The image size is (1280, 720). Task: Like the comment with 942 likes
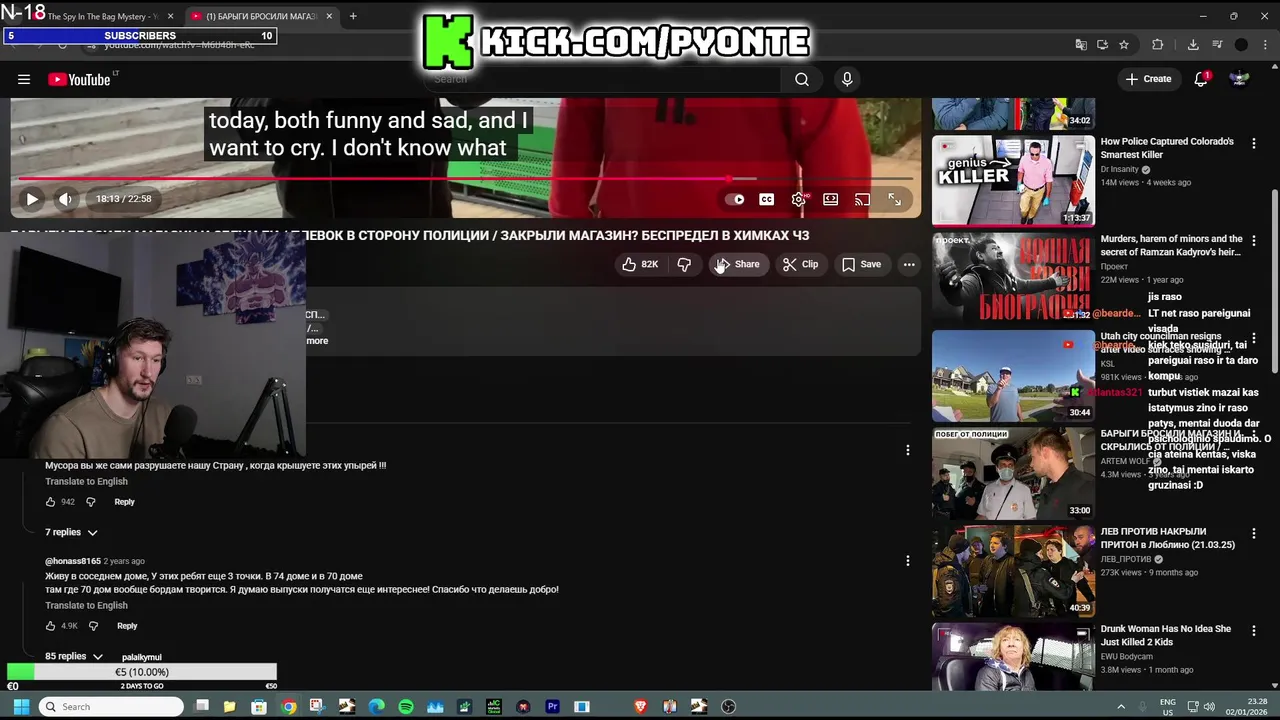click(50, 502)
